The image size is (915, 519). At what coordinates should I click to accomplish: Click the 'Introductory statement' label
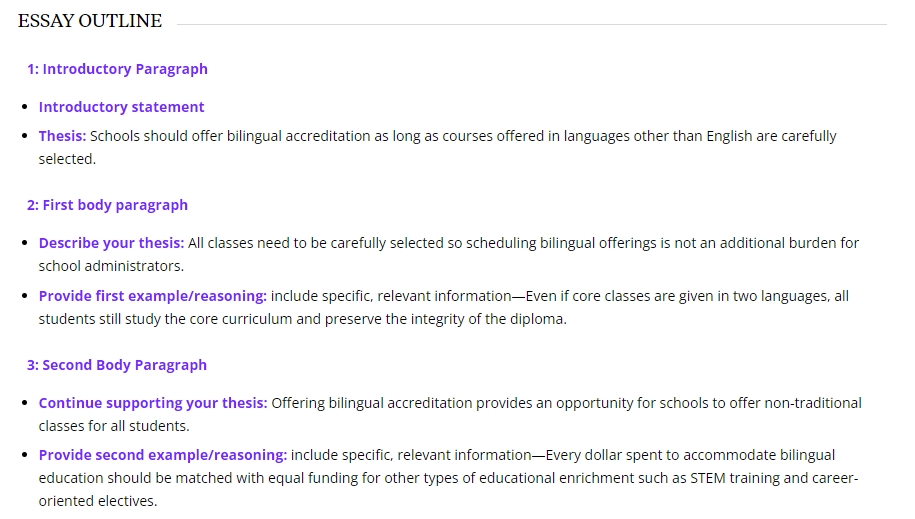tap(121, 107)
